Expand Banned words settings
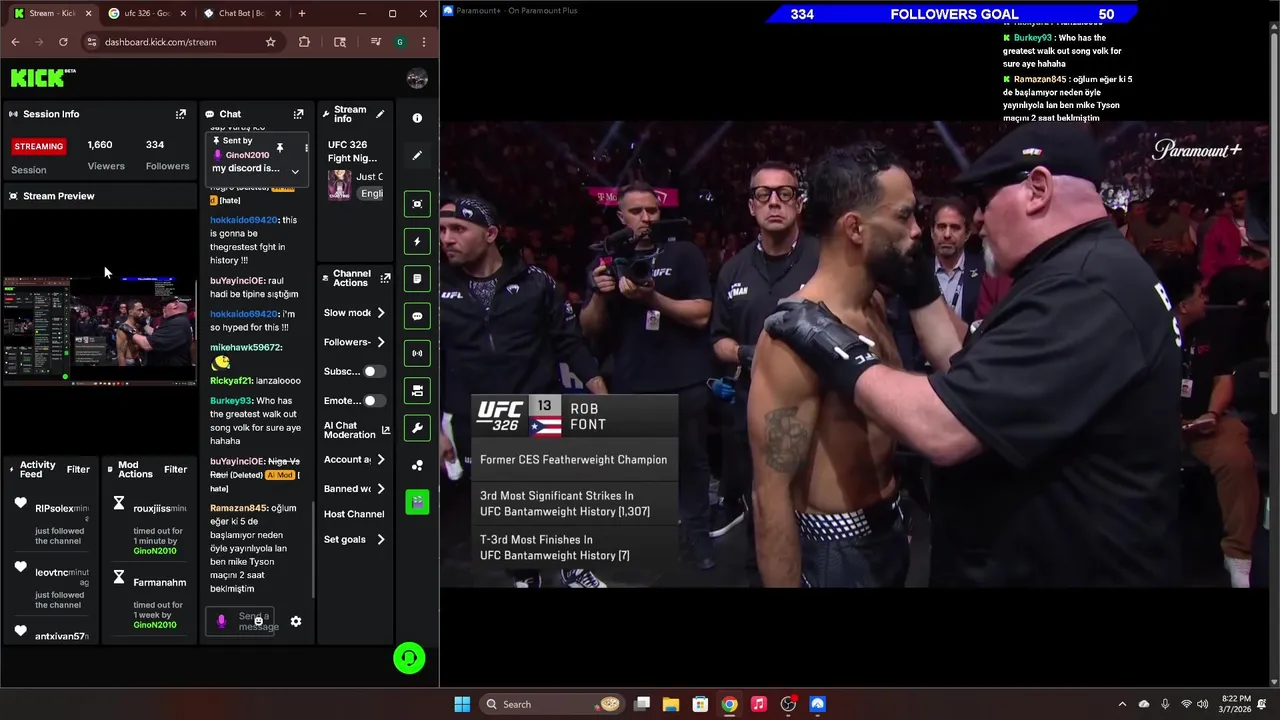This screenshot has height=720, width=1280. coord(380,489)
